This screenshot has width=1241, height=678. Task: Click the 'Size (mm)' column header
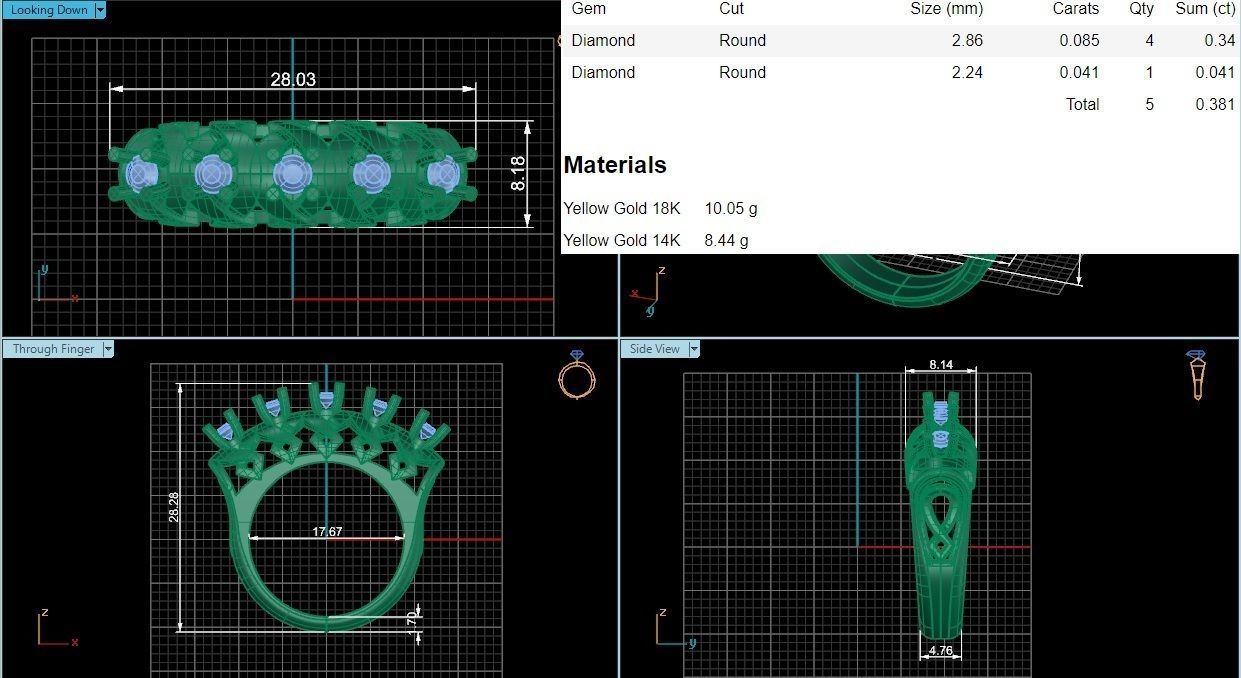click(x=947, y=8)
